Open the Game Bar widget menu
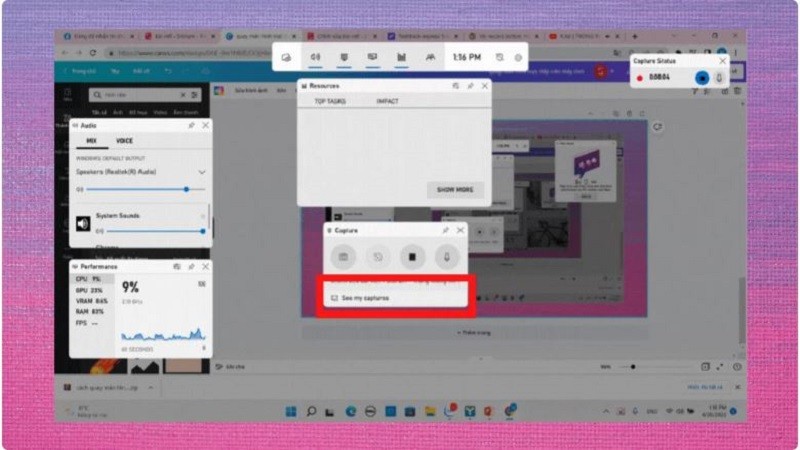 click(x=286, y=58)
